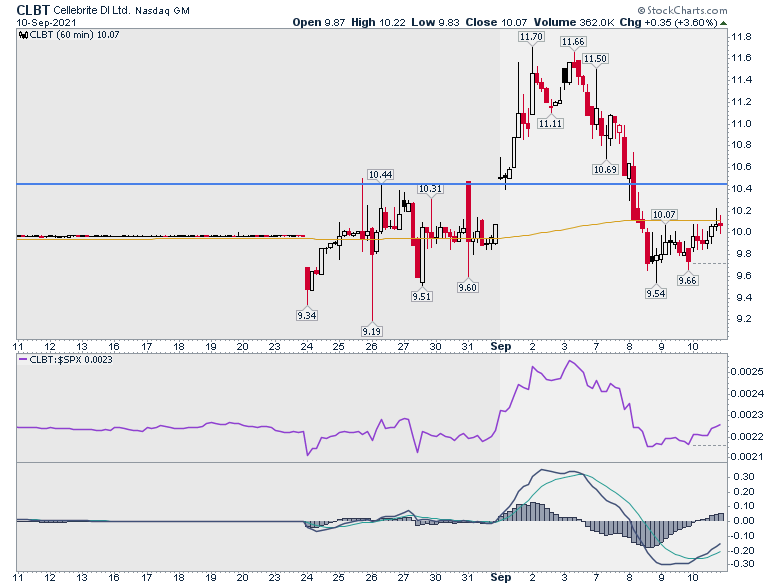Click the 10.44 price label
This screenshot has height=586, width=780.
coord(380,175)
